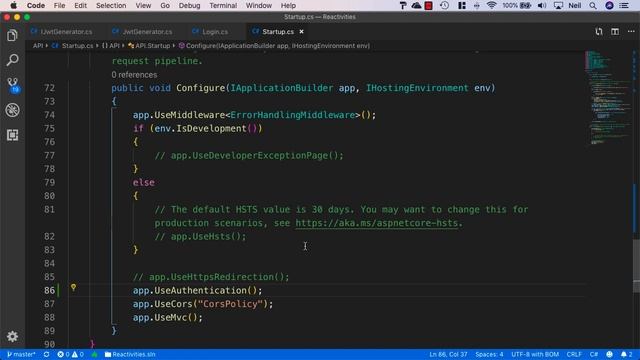Open the Explorer view in activity bar
Viewport: 640px width, 360px height.
tap(12, 36)
